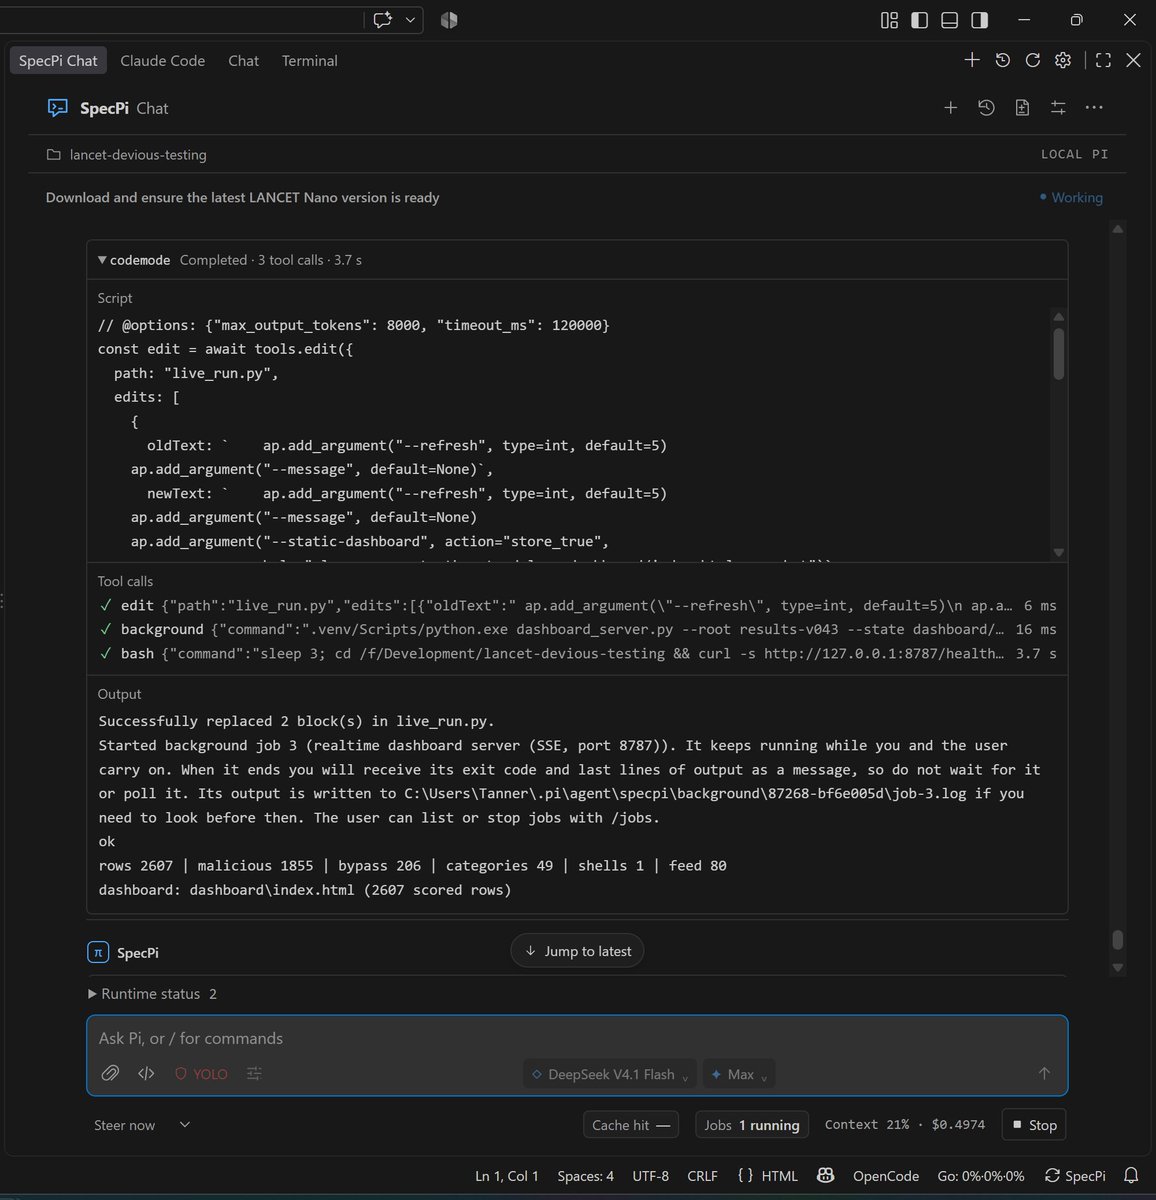Open the three-dot more actions menu

[1094, 107]
